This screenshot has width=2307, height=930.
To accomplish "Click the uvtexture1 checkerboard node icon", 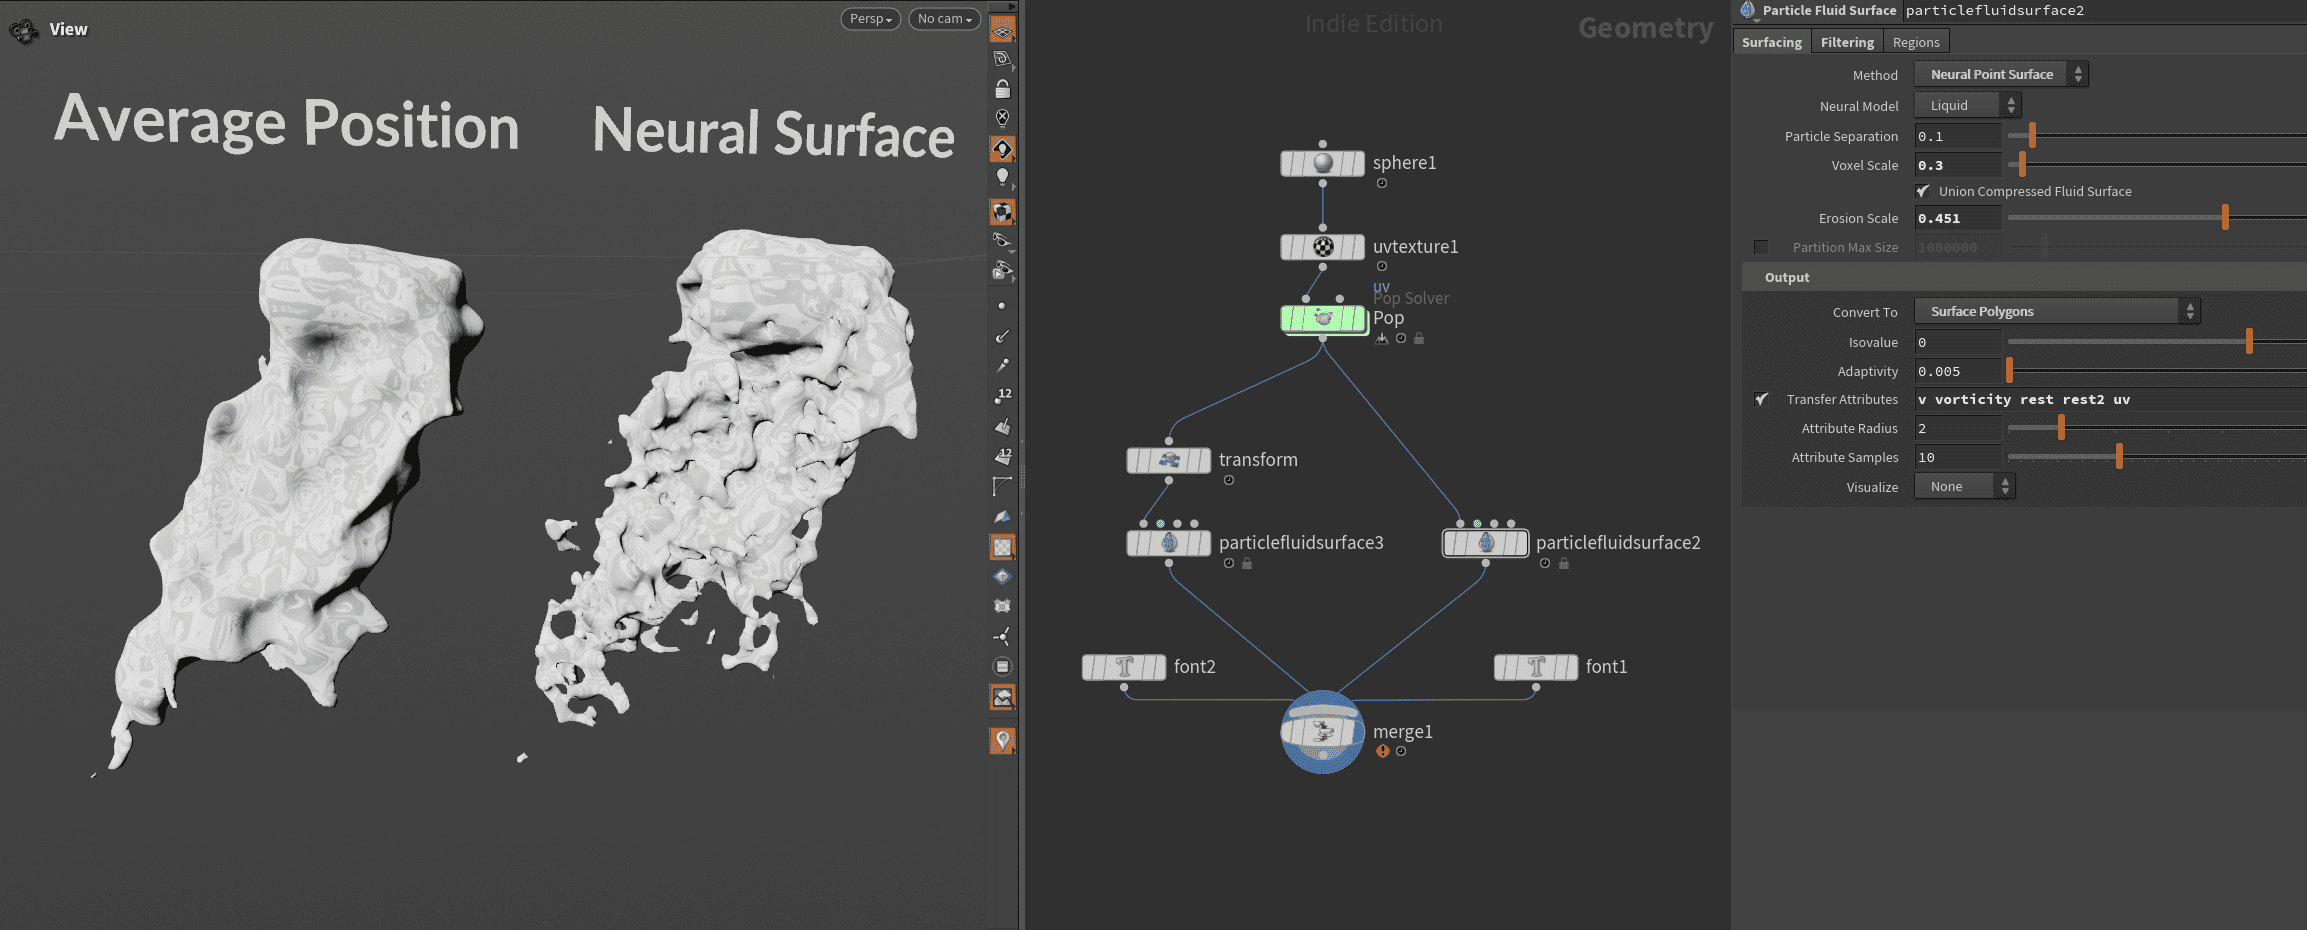I will 1322,246.
